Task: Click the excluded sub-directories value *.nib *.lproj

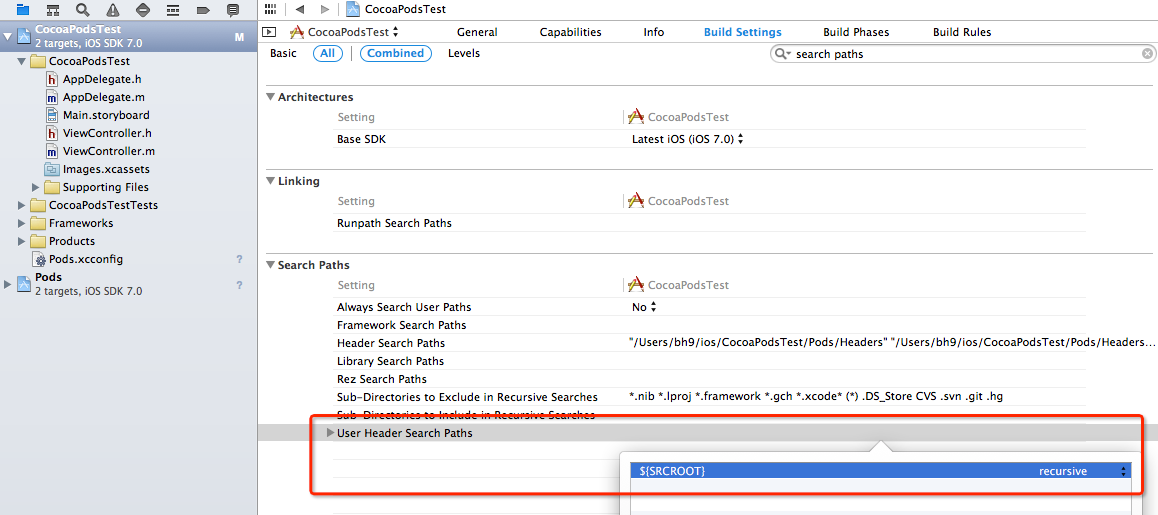Action: (815, 397)
